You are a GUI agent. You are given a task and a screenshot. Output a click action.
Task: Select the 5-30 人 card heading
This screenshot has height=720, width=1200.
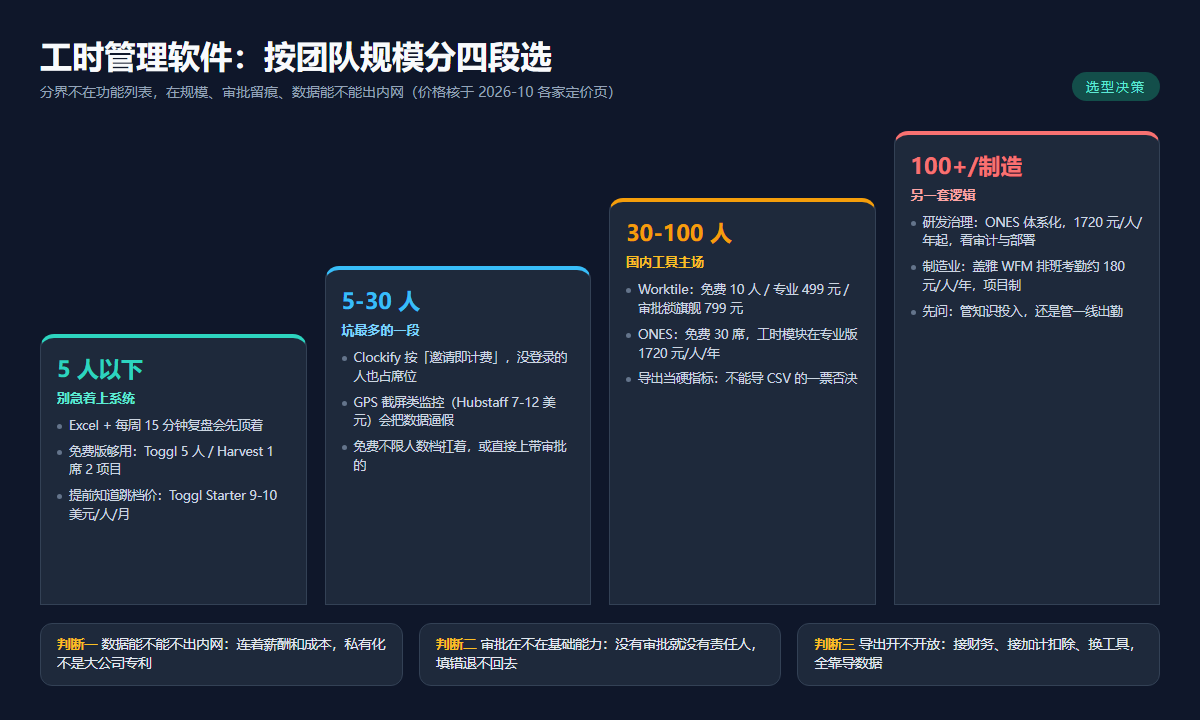click(x=381, y=301)
